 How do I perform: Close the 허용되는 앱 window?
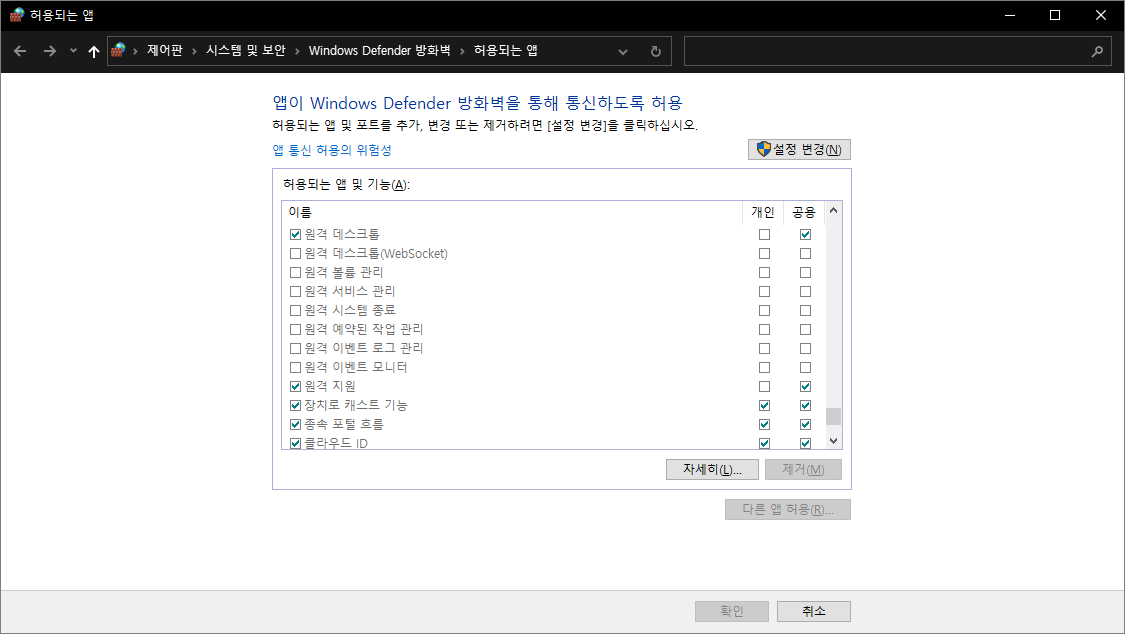[x=1101, y=15]
